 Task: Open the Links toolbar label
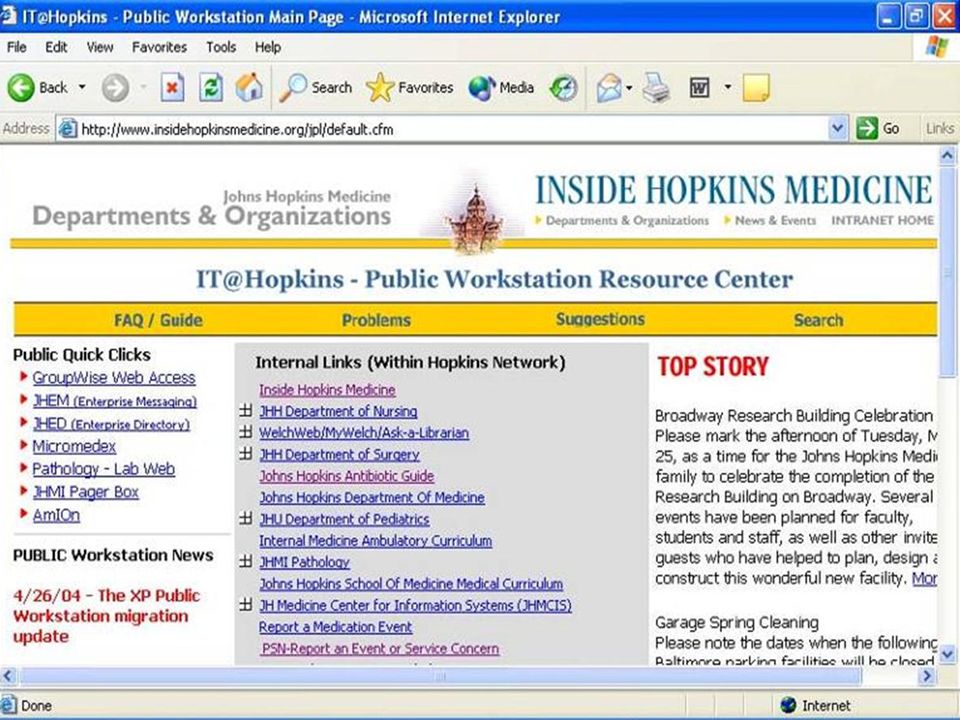(x=939, y=129)
